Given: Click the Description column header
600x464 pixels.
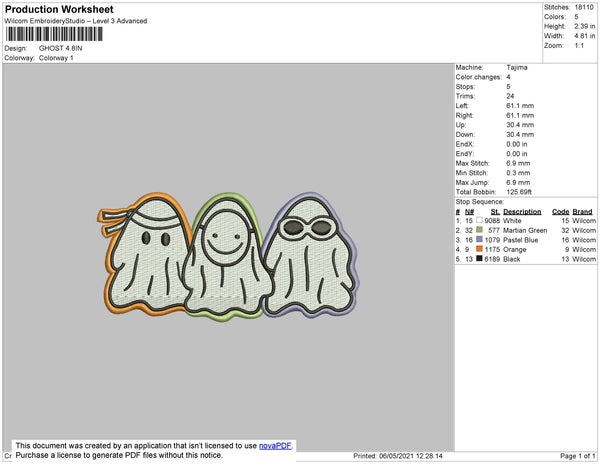Looking at the screenshot, I should tap(522, 212).
